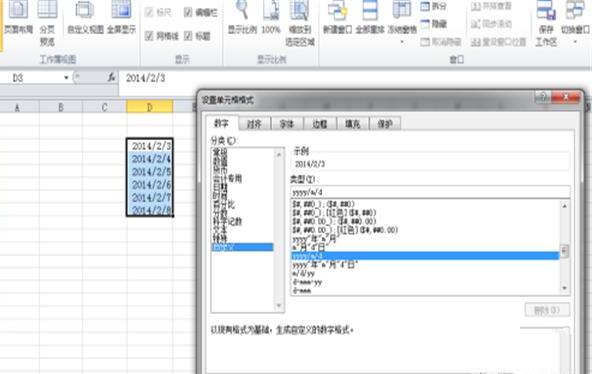
Task: Switch to the Border tab (边框)
Action: pos(320,123)
